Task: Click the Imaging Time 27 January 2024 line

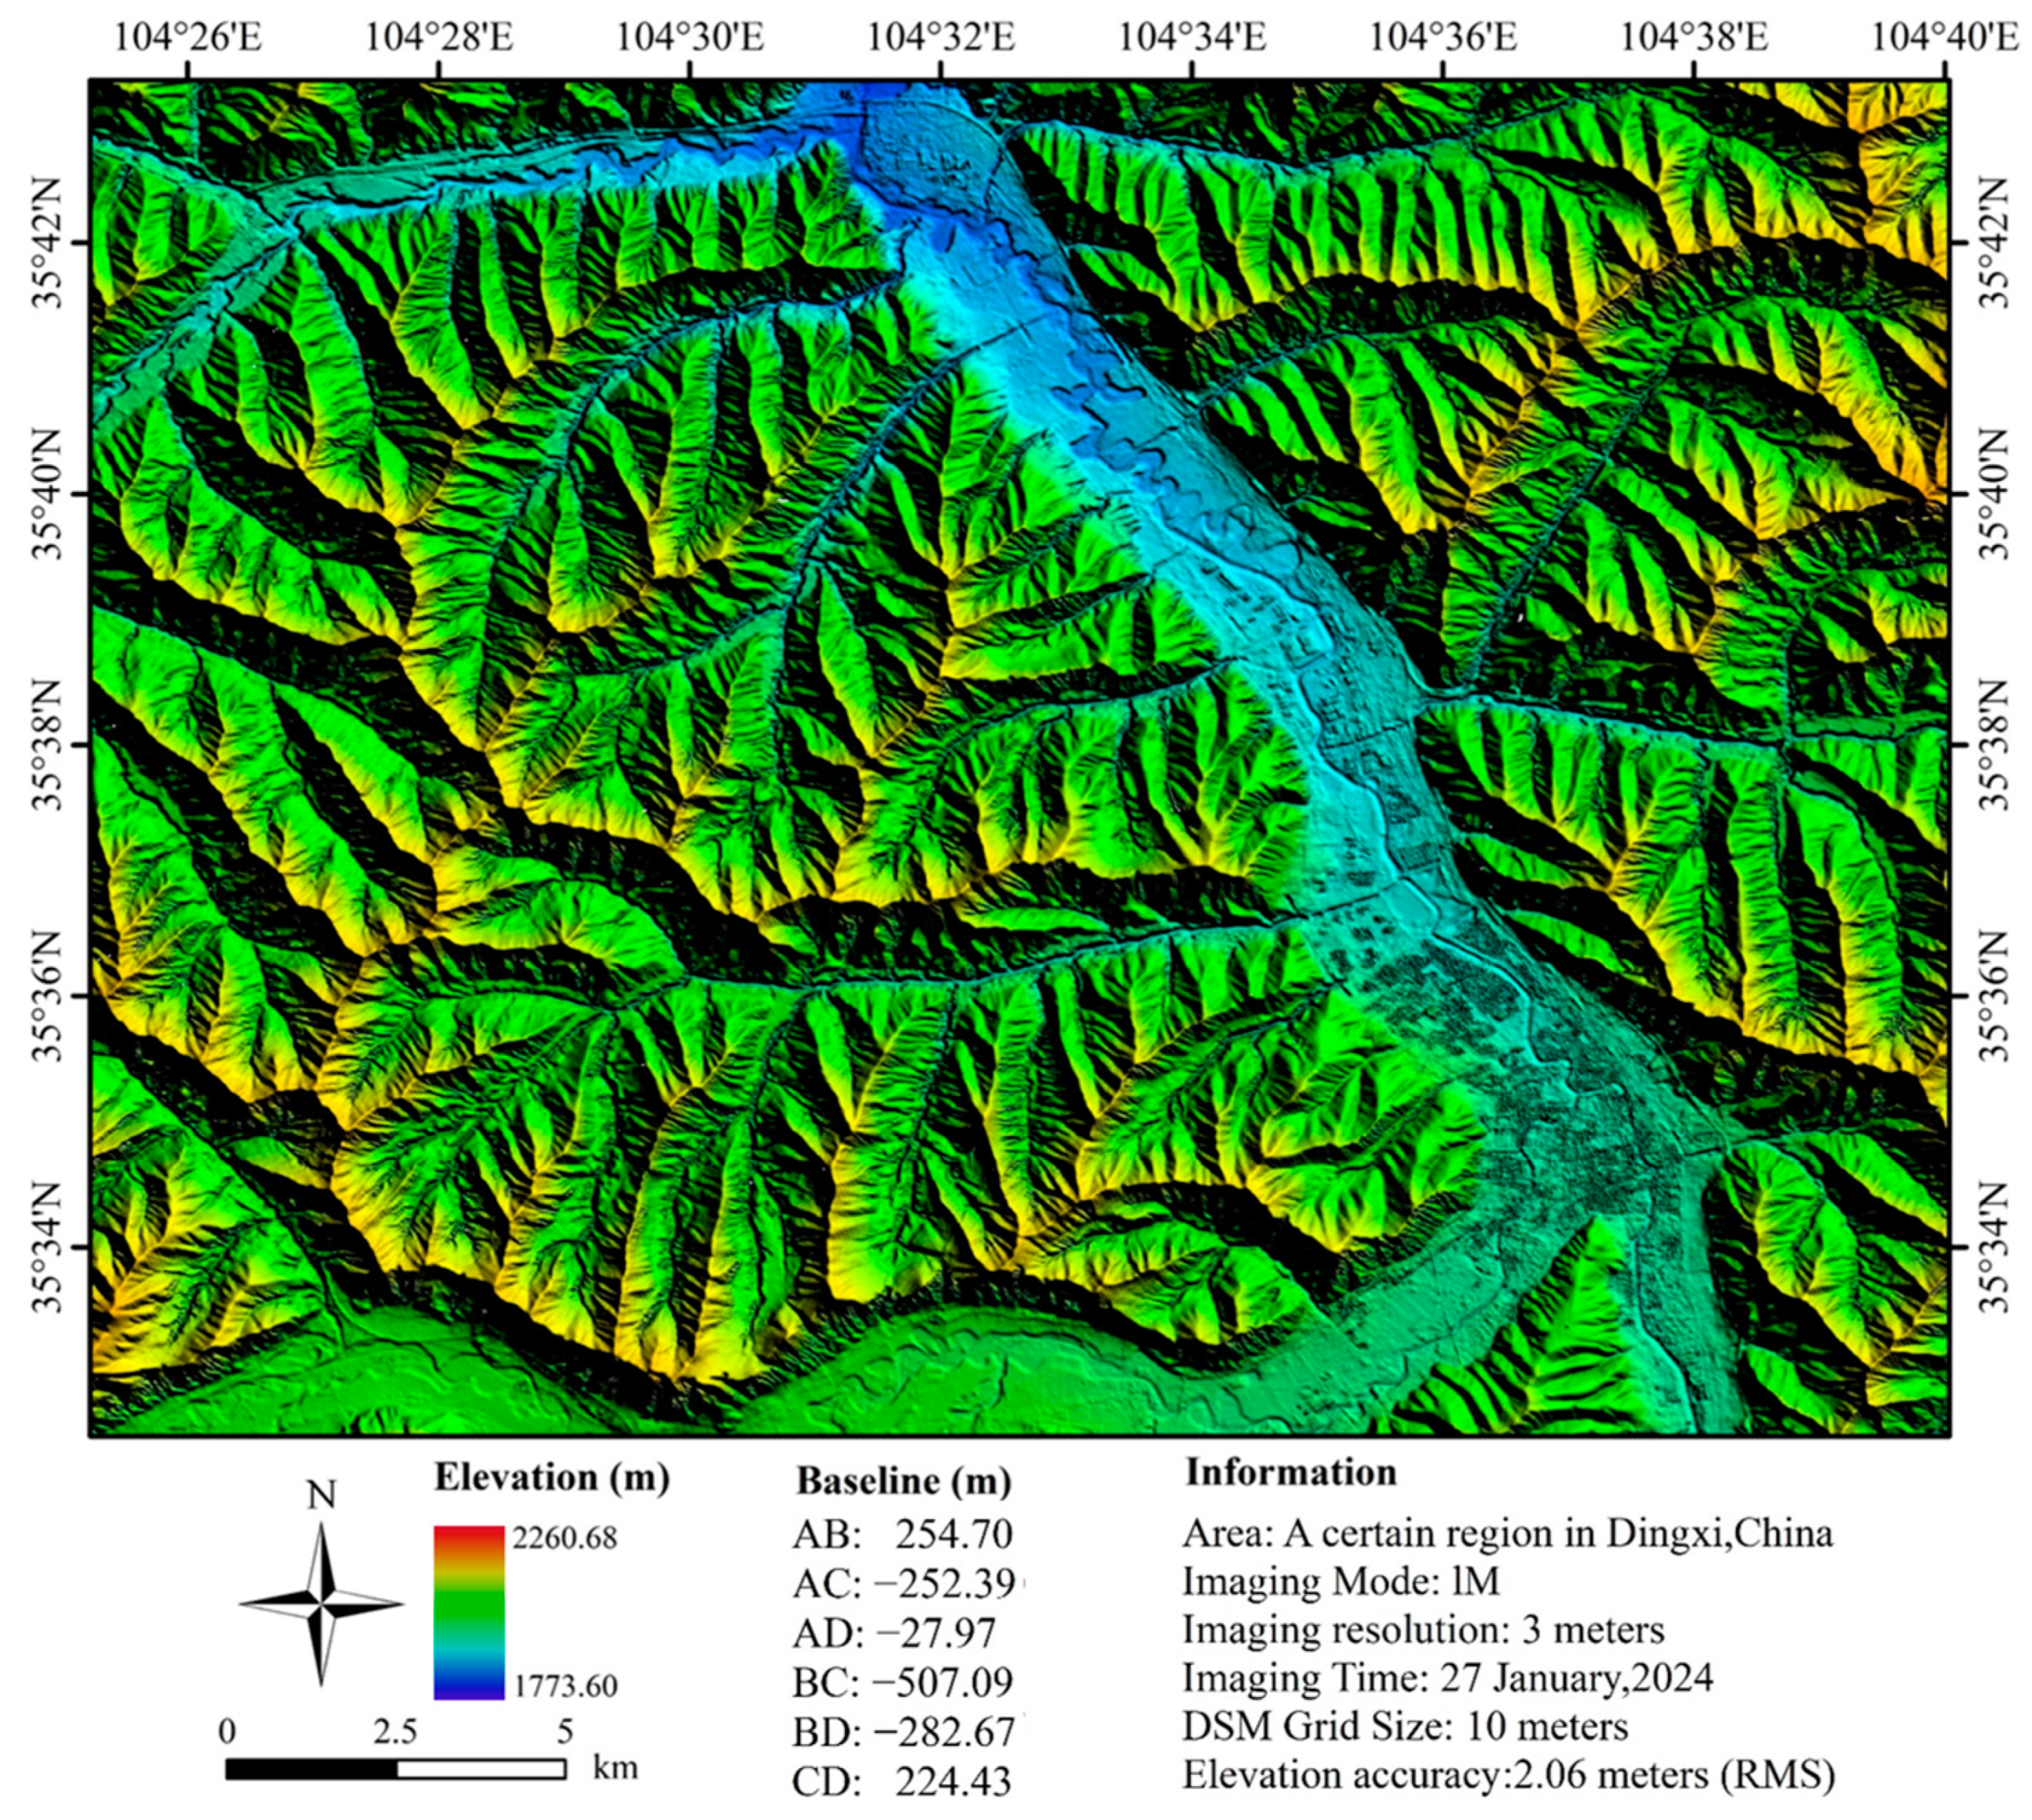Action: (1447, 1677)
